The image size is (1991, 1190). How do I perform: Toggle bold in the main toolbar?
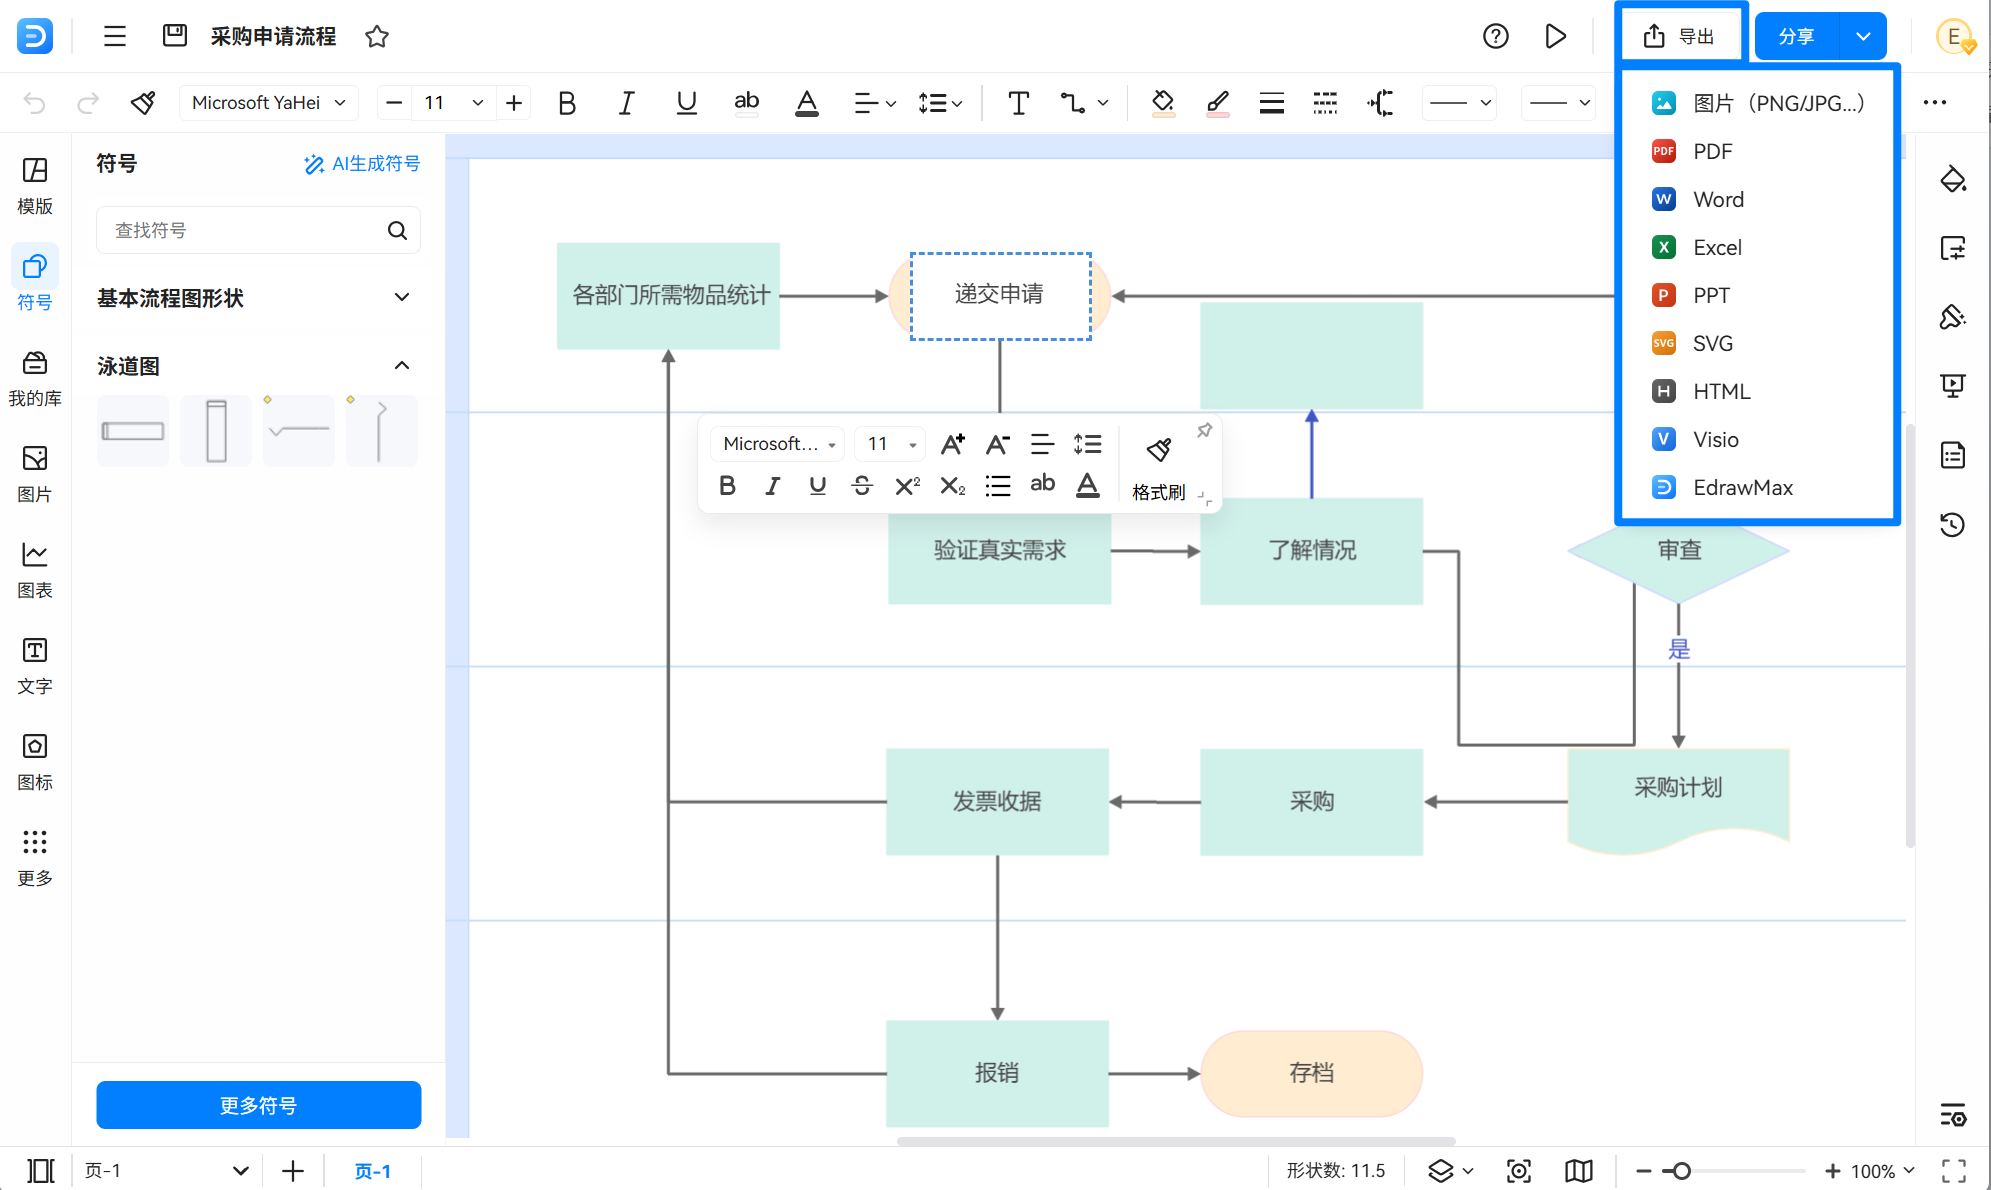tap(567, 103)
